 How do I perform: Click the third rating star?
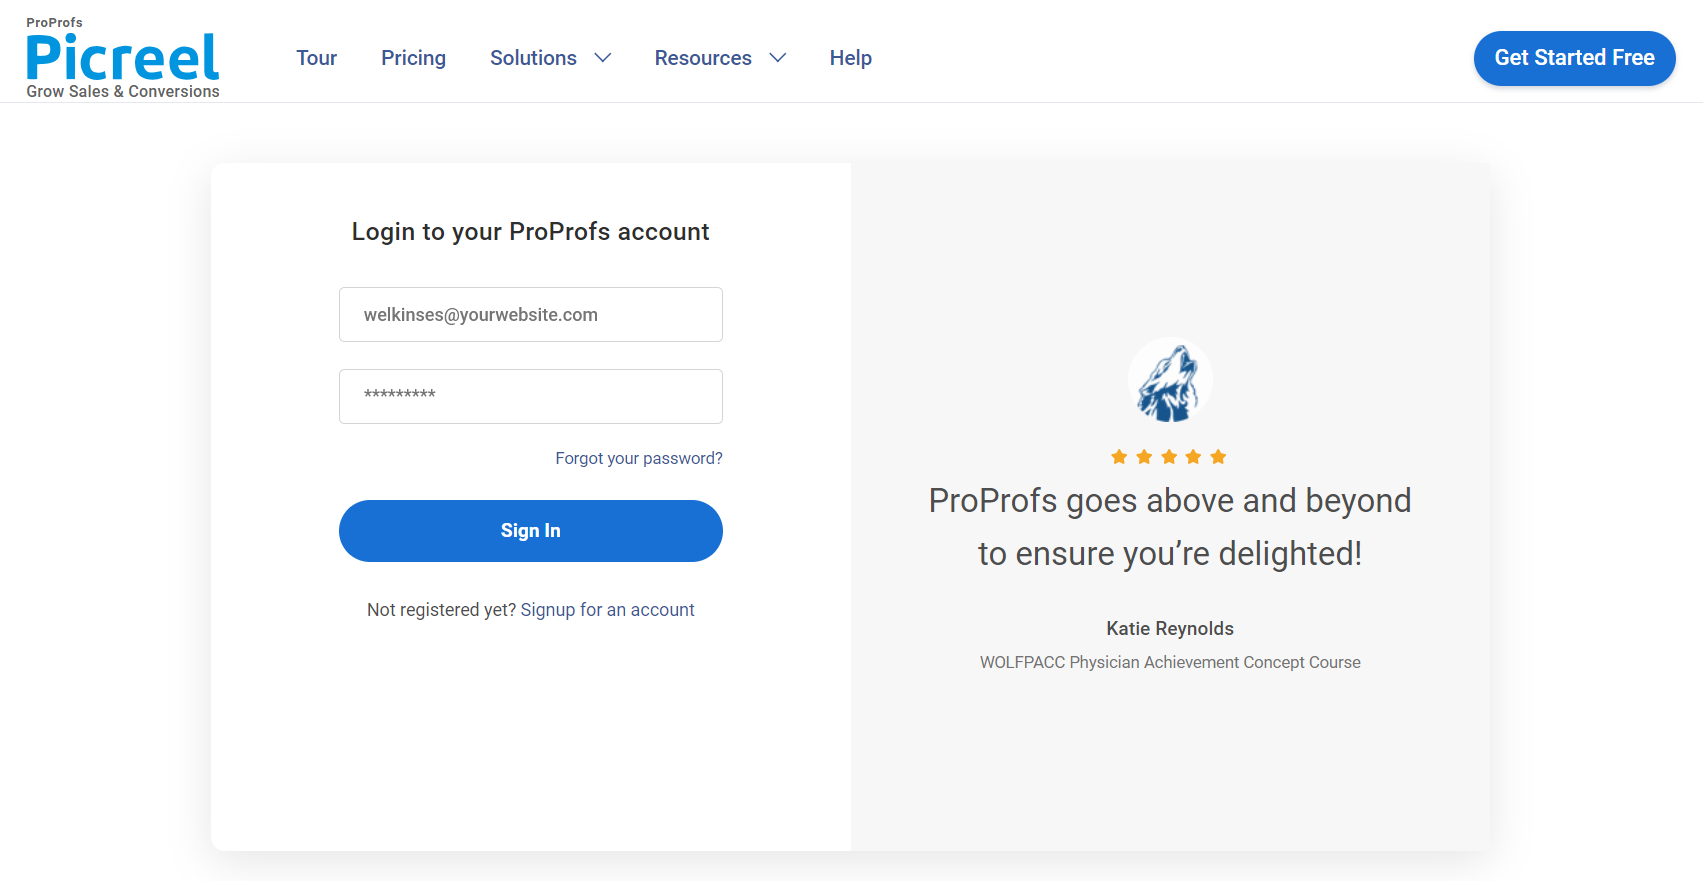coord(1169,457)
